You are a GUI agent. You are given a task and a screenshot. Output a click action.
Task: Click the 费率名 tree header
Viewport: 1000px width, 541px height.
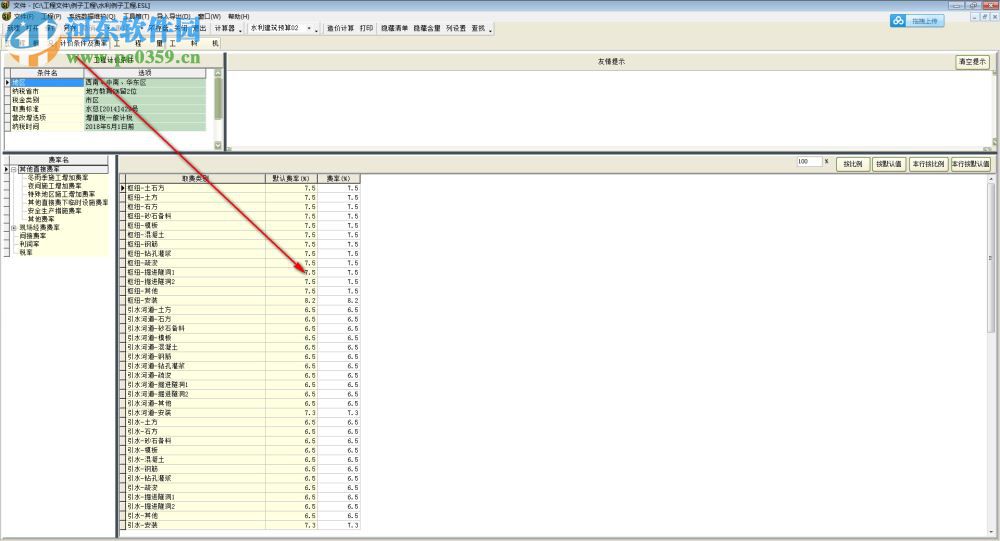click(59, 160)
